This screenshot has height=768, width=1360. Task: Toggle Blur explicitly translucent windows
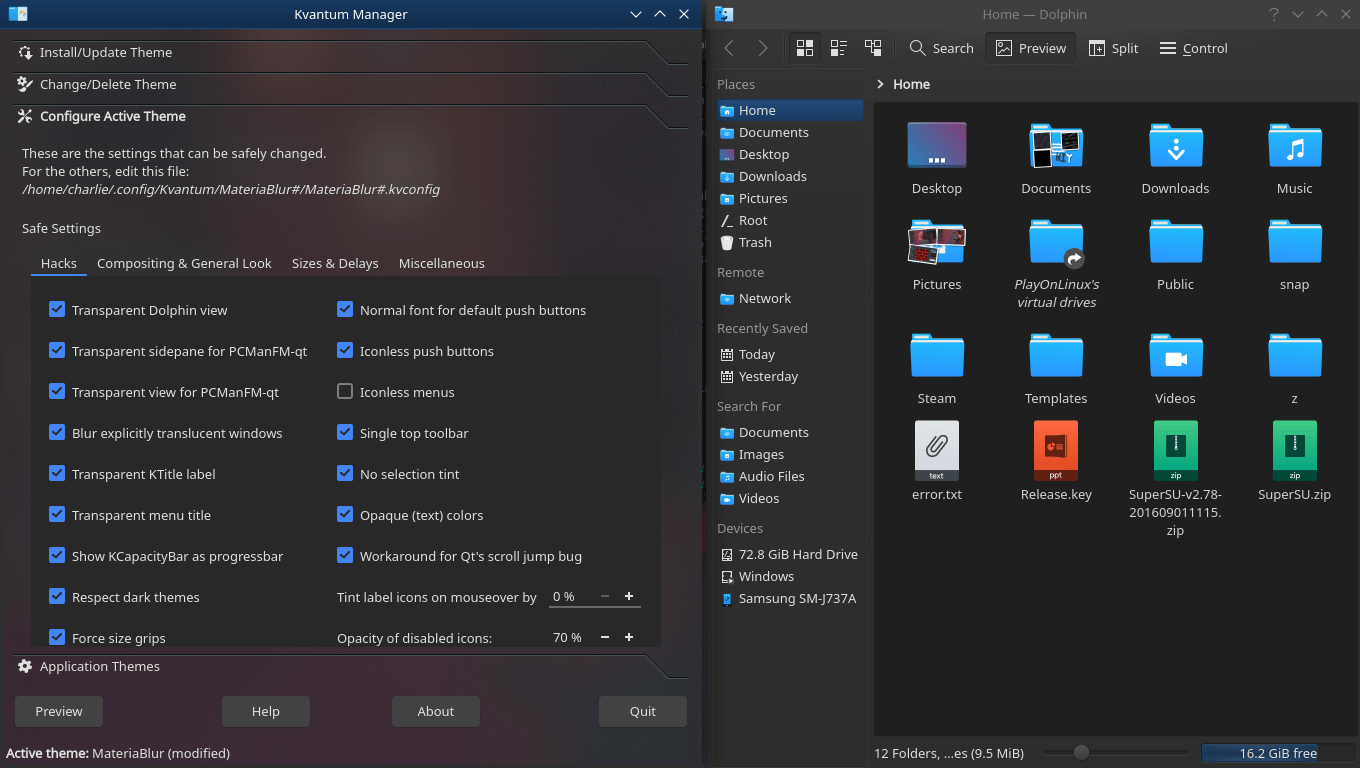pyautogui.click(x=57, y=433)
